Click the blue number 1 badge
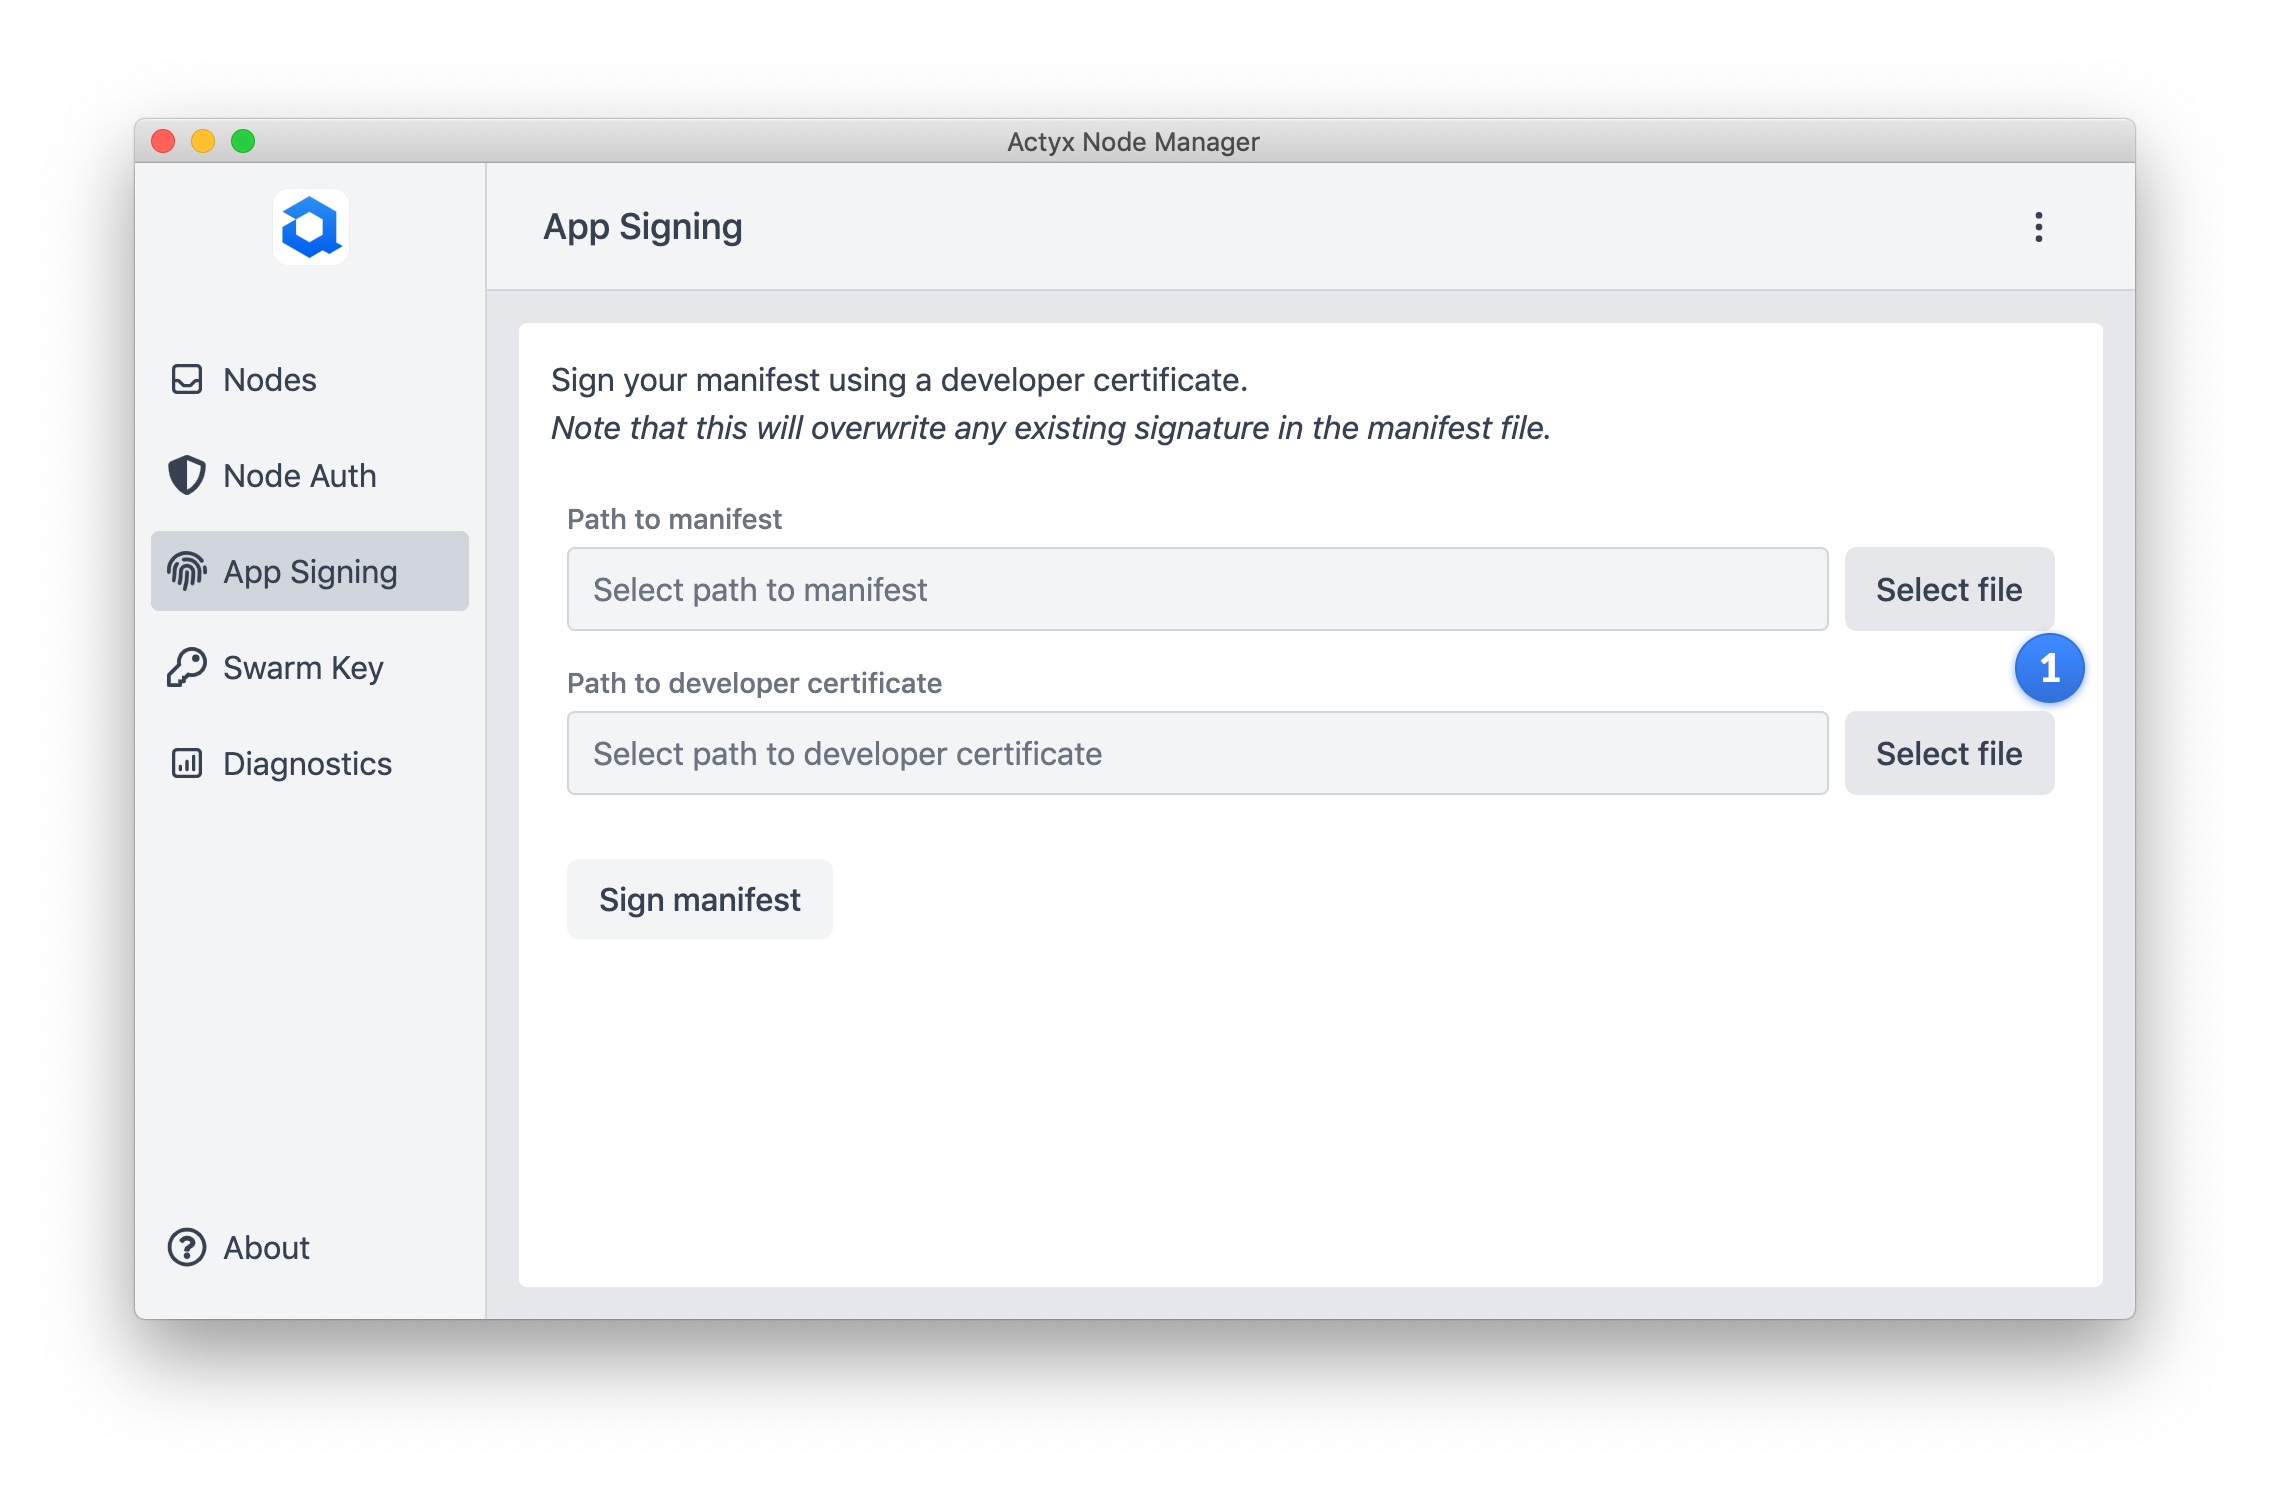 tap(2049, 667)
